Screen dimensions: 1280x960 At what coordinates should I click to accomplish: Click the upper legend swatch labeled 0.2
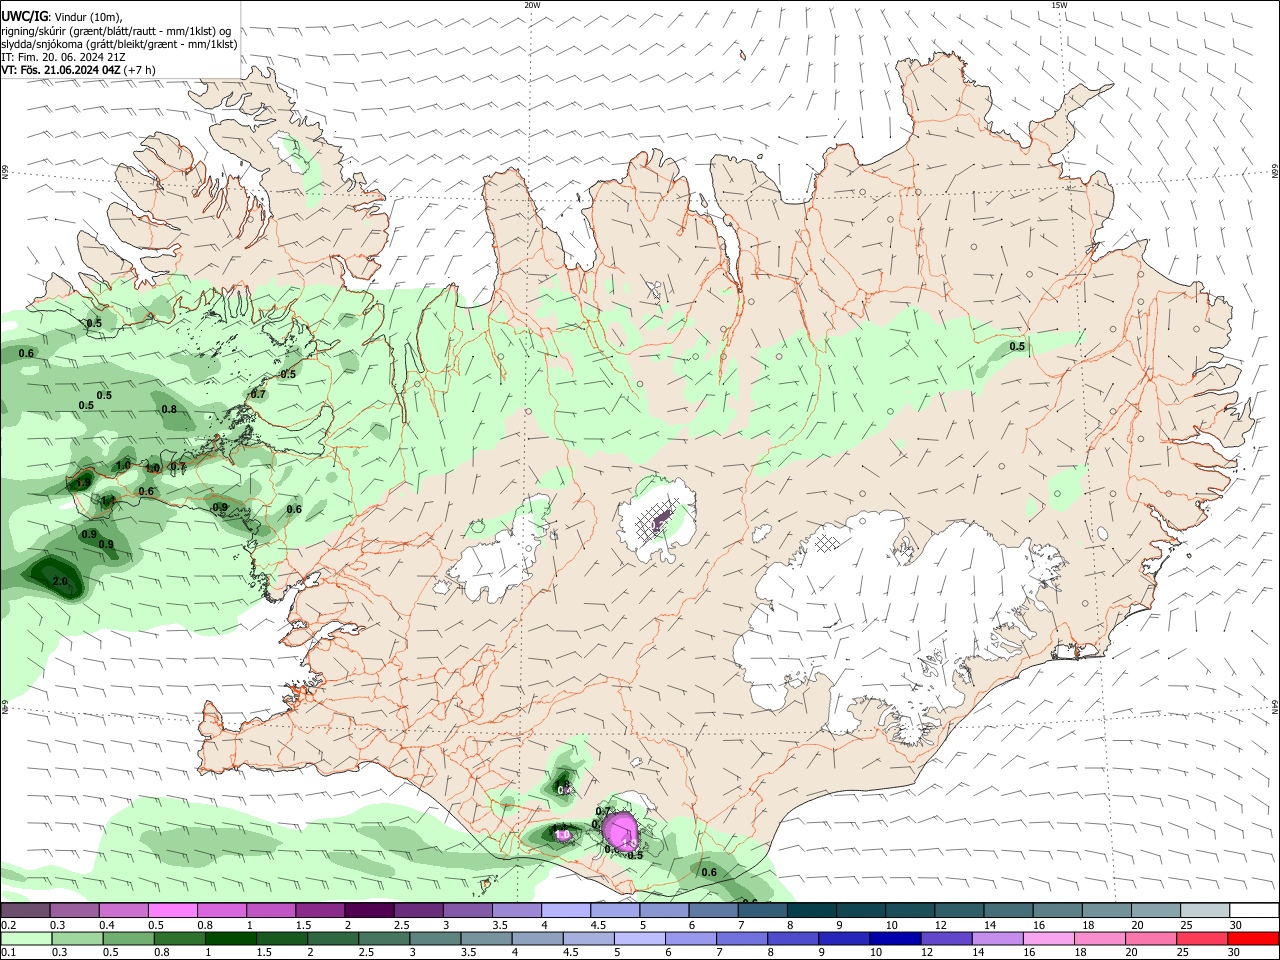click(25, 910)
